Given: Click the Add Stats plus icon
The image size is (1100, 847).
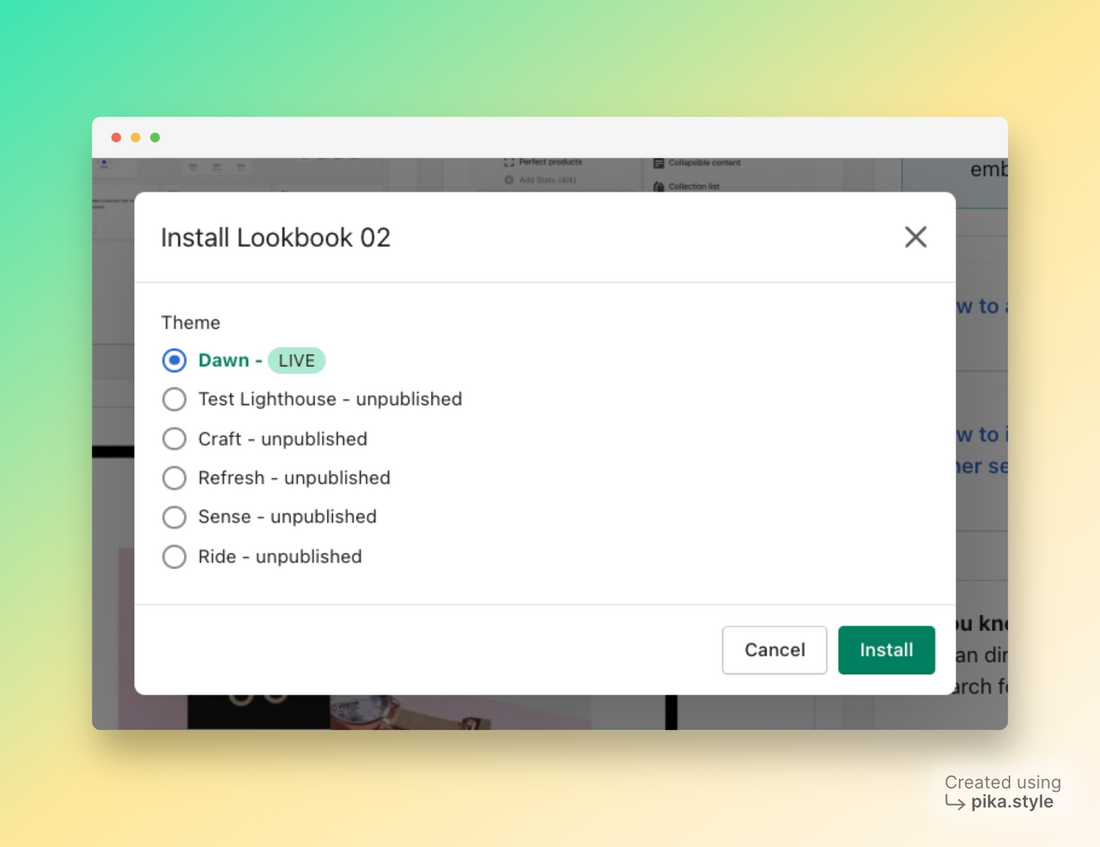Looking at the screenshot, I should point(509,180).
